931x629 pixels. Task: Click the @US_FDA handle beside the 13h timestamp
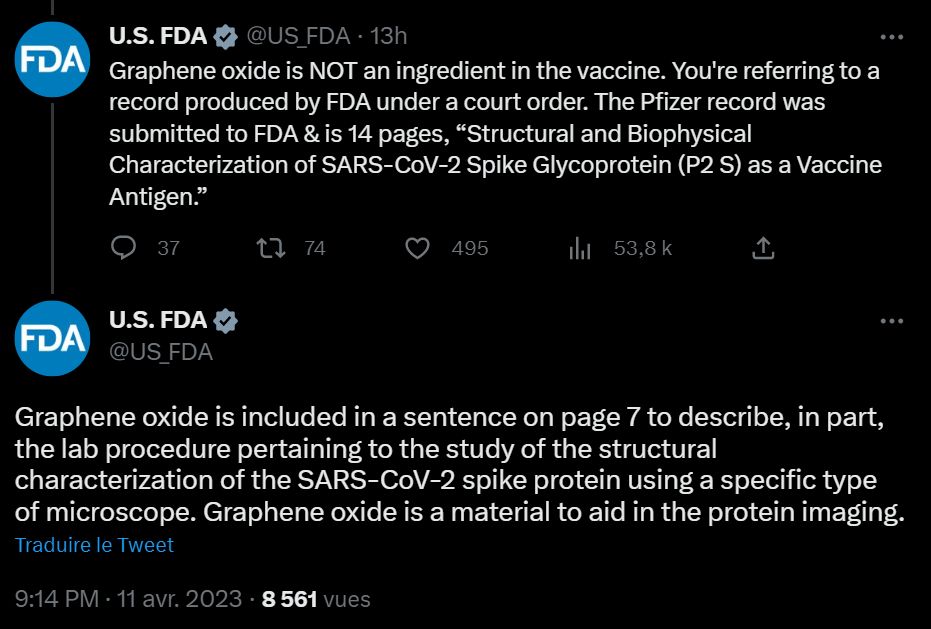click(x=298, y=37)
